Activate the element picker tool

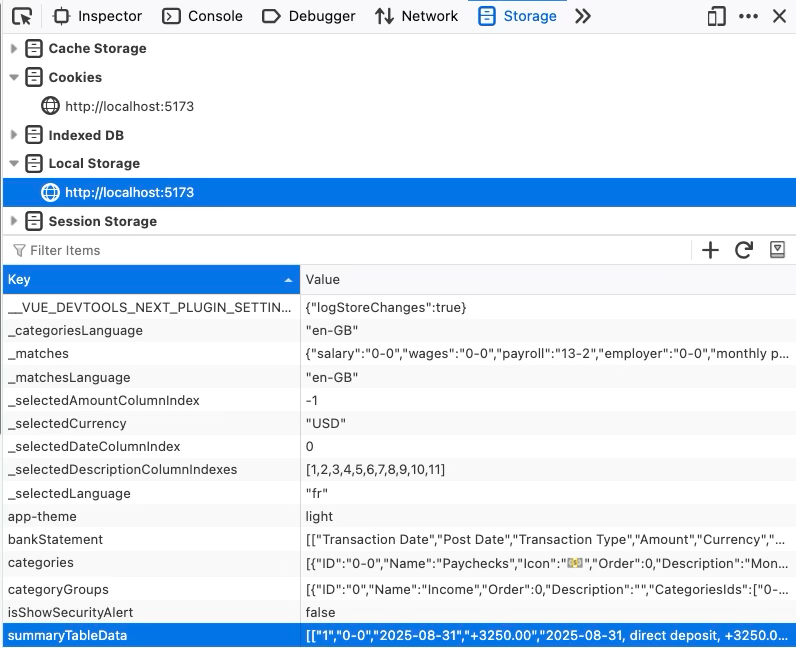point(21,16)
